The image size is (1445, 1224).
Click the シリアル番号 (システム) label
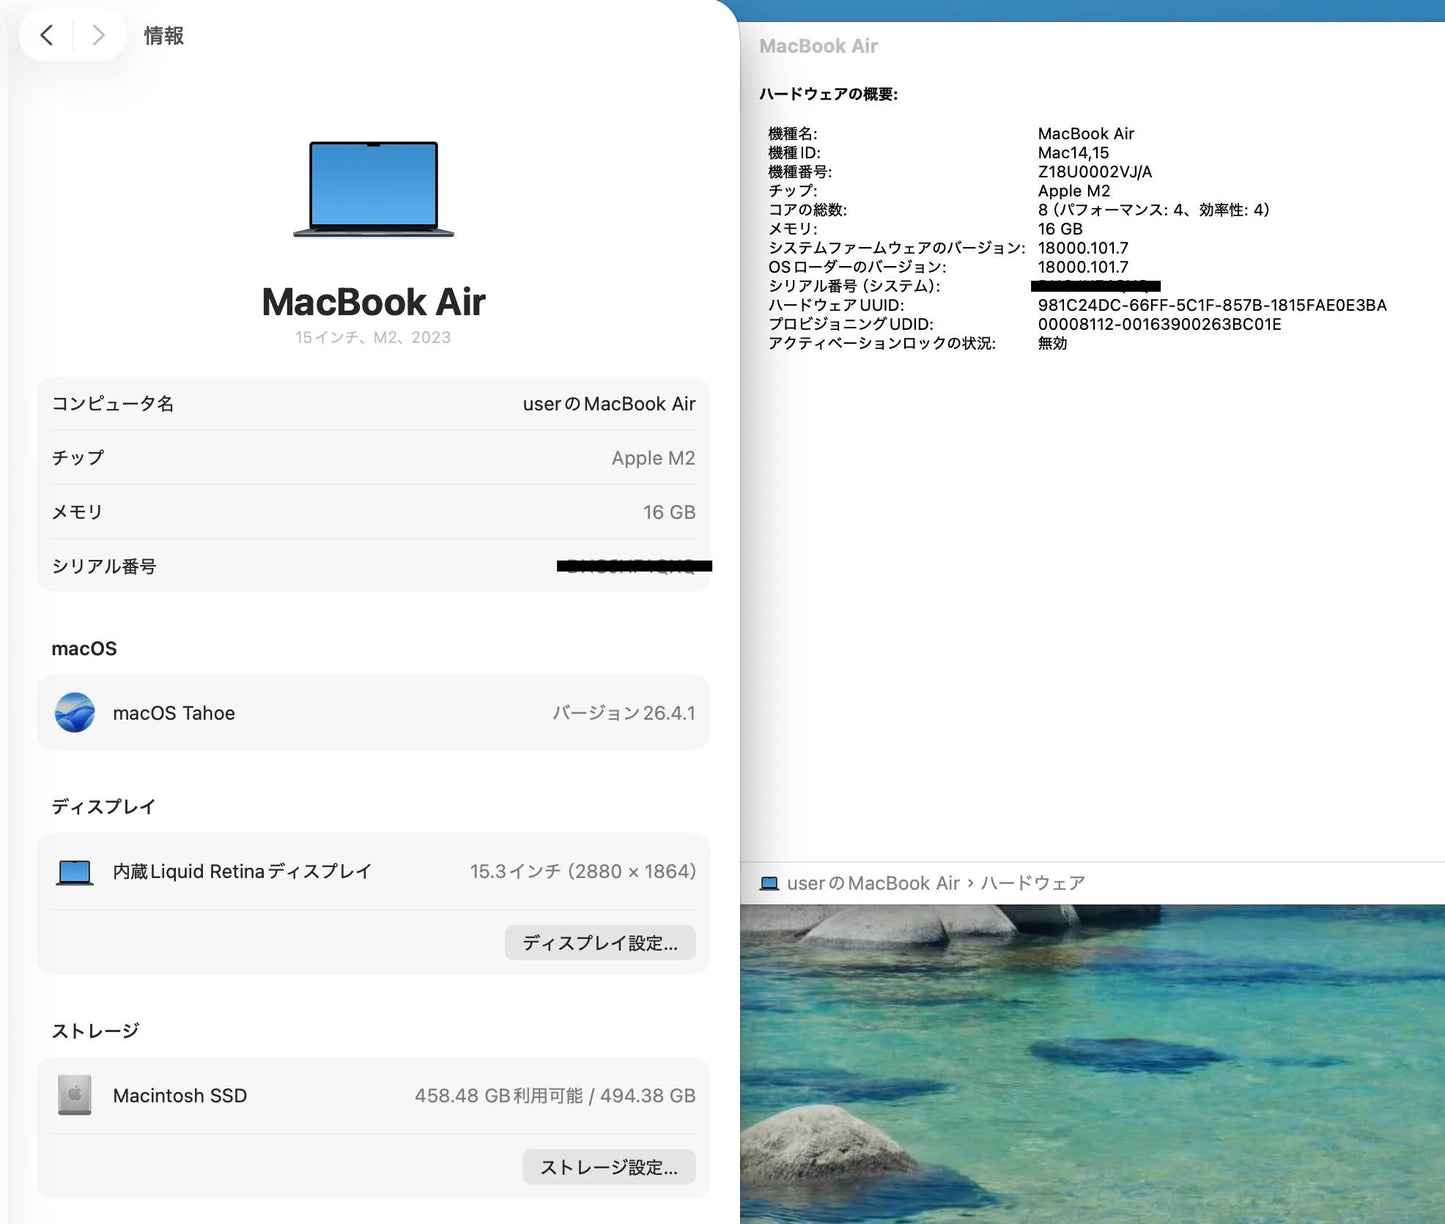pyautogui.click(x=854, y=286)
